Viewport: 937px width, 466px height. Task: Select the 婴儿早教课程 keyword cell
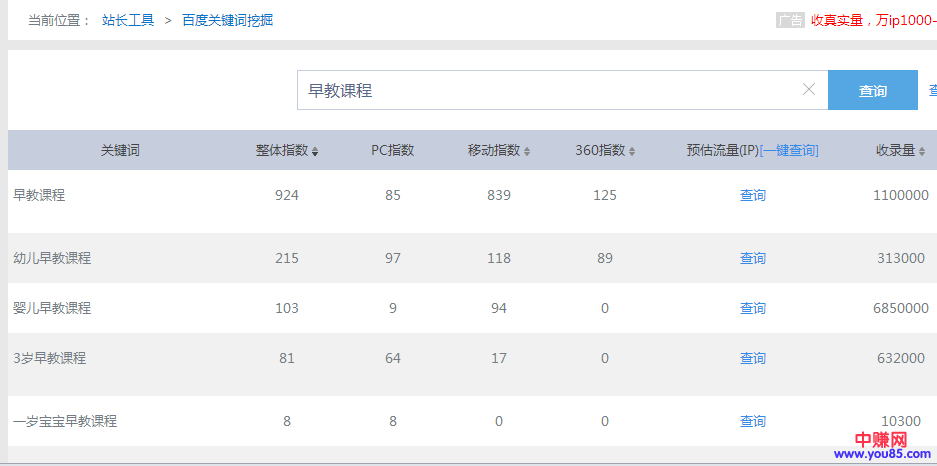tap(52, 308)
